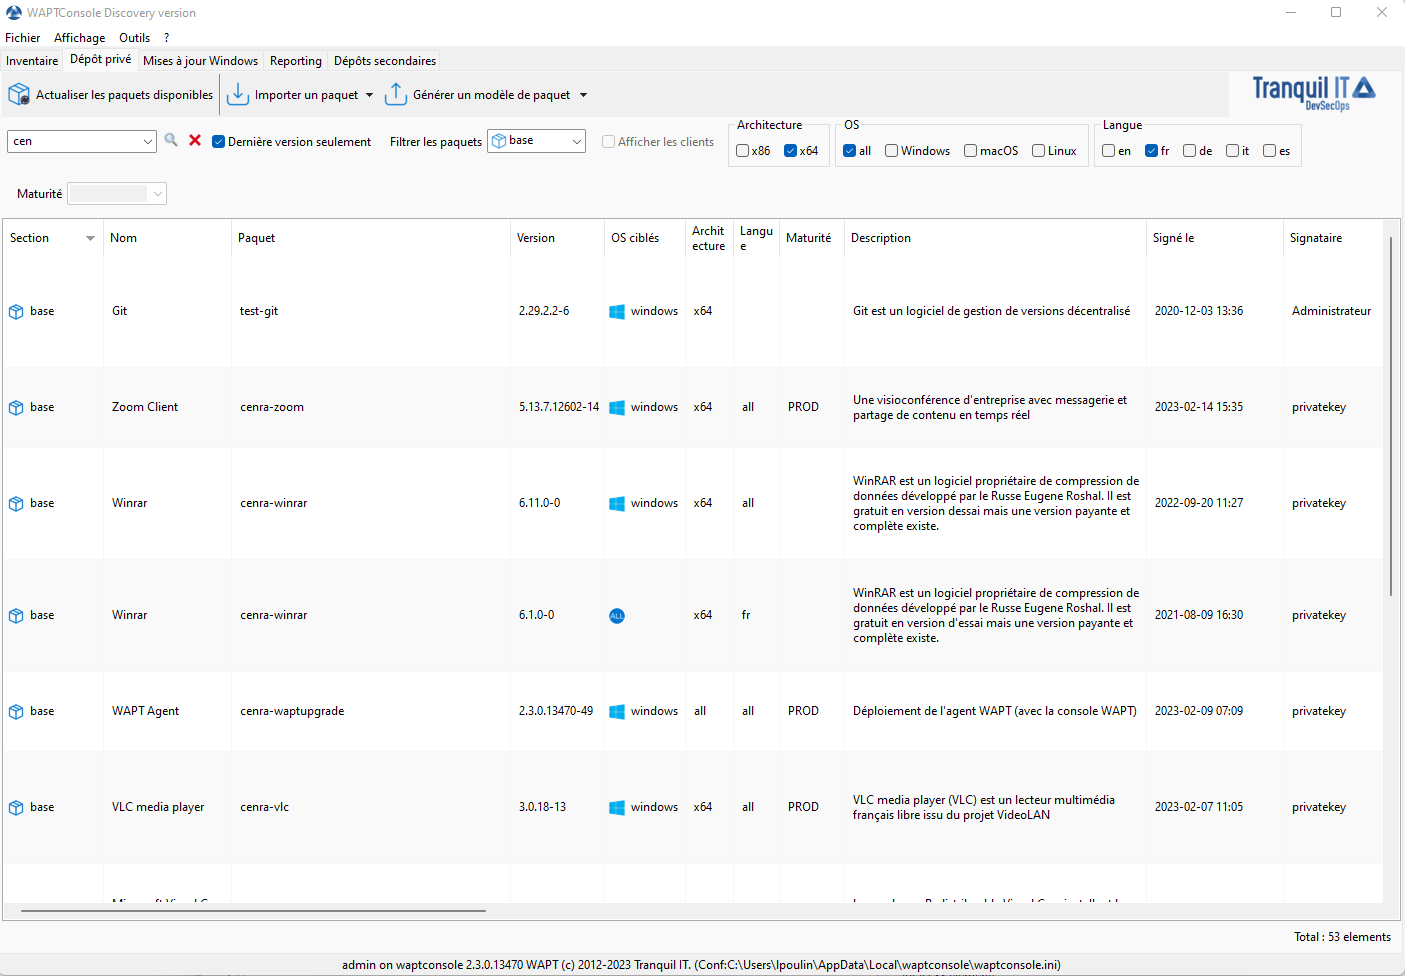This screenshot has width=1405, height=976.
Task: Click package icon in cenra-waptupgrade row
Action: point(16,711)
